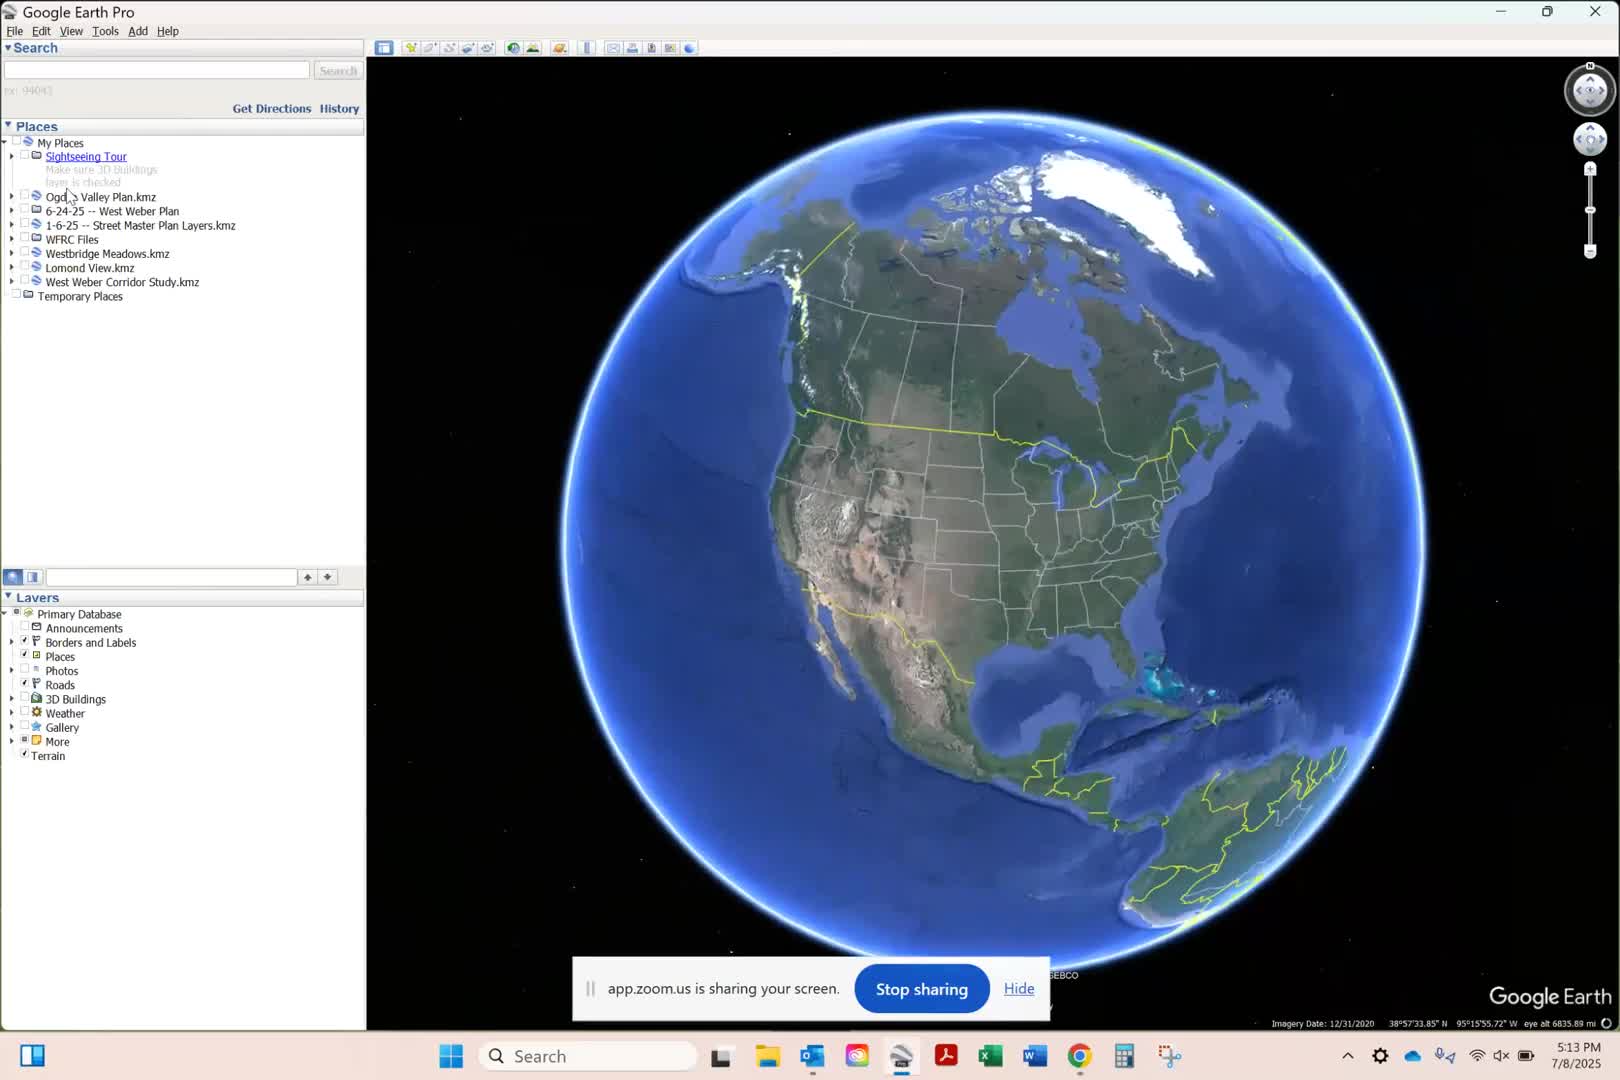Open the File menu
Viewport: 1620px width, 1080px height.
pyautogui.click(x=15, y=31)
